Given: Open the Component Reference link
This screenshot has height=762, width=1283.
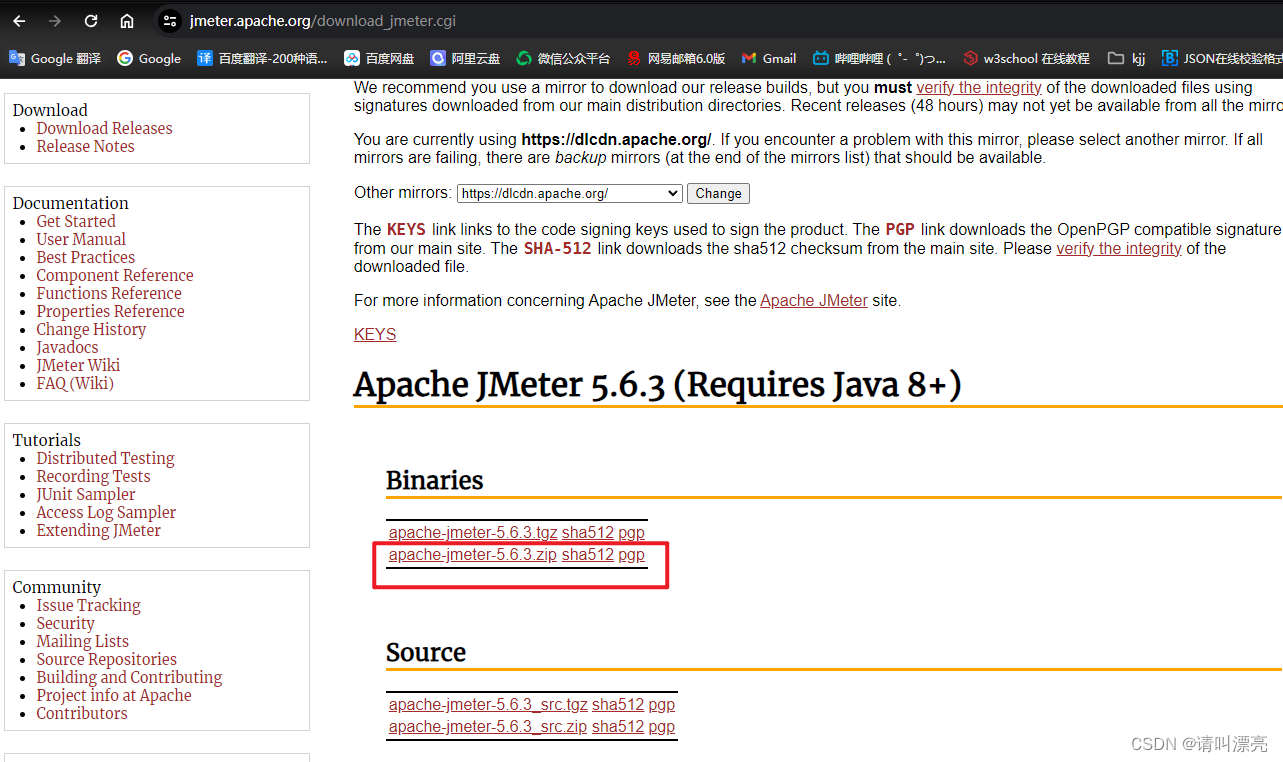Looking at the screenshot, I should [115, 275].
